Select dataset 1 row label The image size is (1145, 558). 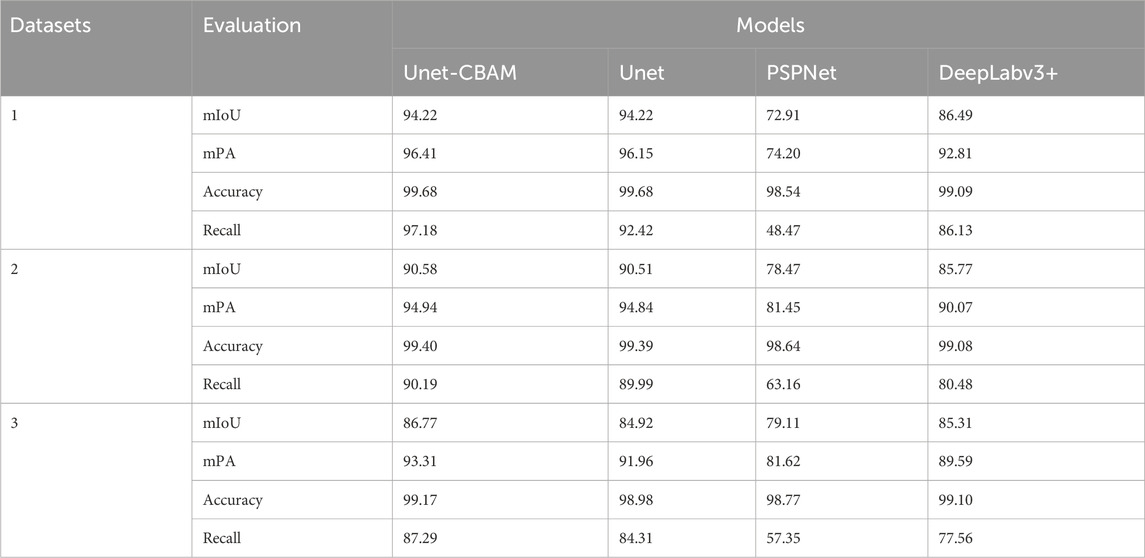point(15,115)
